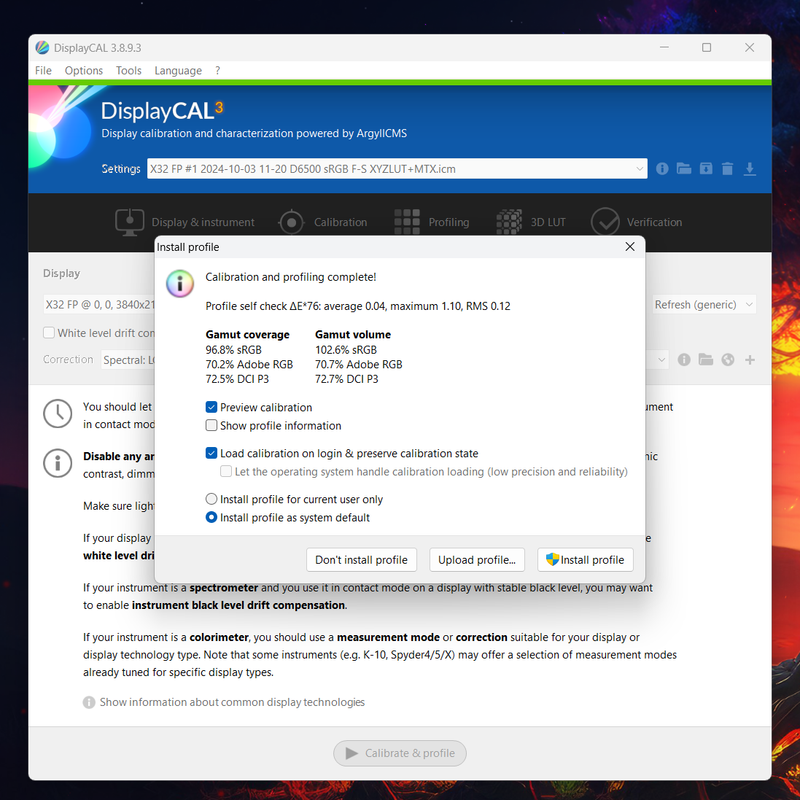Open the X32 FP display selector

click(99, 305)
